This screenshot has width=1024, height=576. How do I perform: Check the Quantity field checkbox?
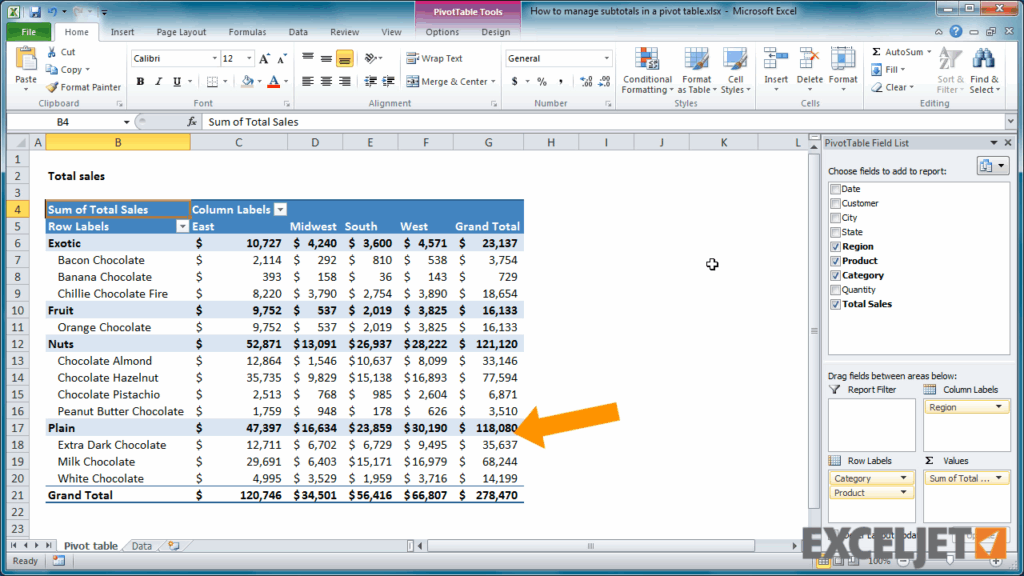835,289
